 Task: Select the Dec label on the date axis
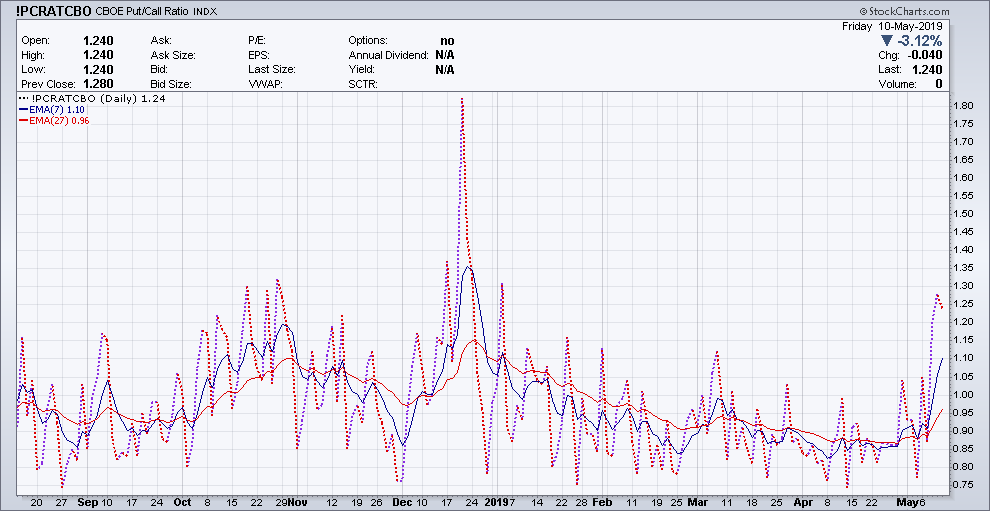click(x=401, y=502)
